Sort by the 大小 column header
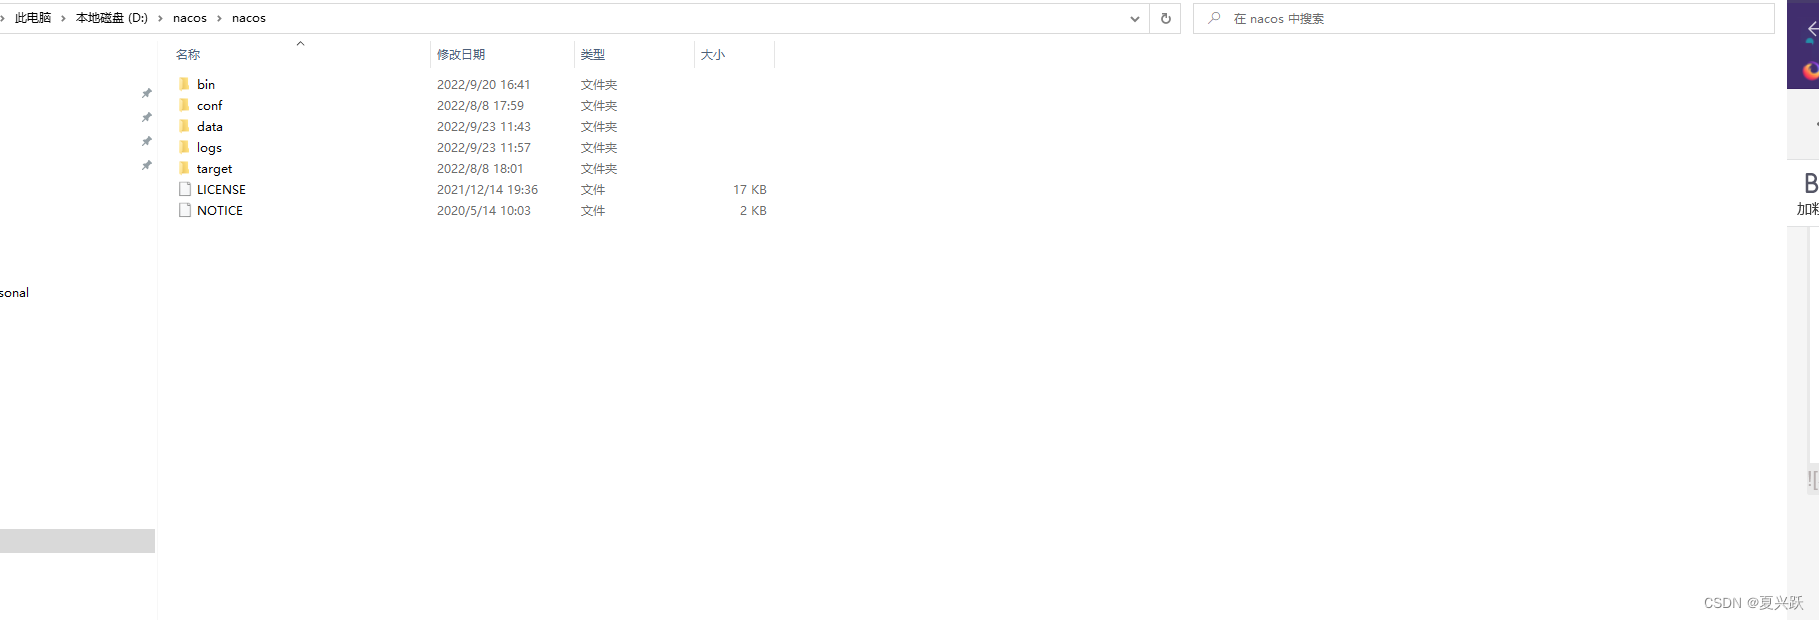 (713, 55)
